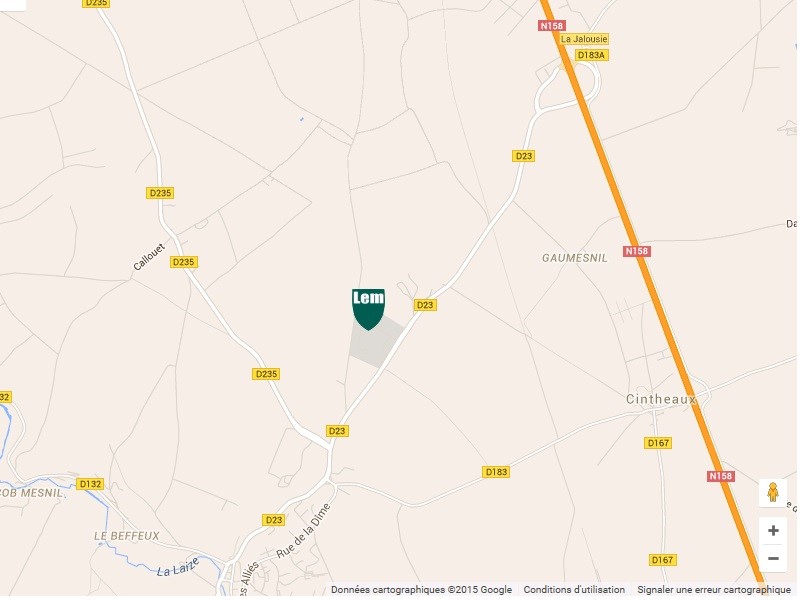Open Signaler une erreur cartographique link
Viewport: 800px width, 600px height.
[x=714, y=590]
